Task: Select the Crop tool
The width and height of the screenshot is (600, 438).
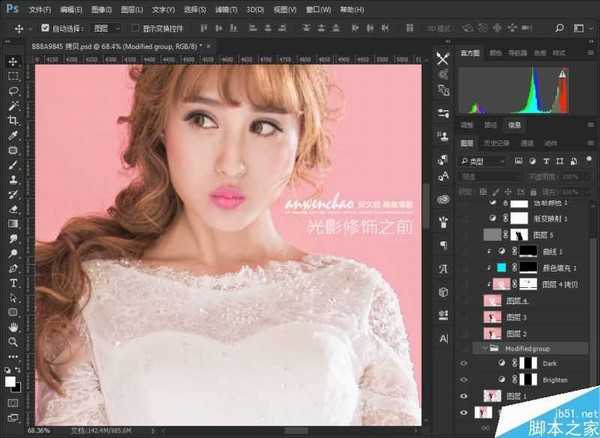Action: [x=13, y=120]
